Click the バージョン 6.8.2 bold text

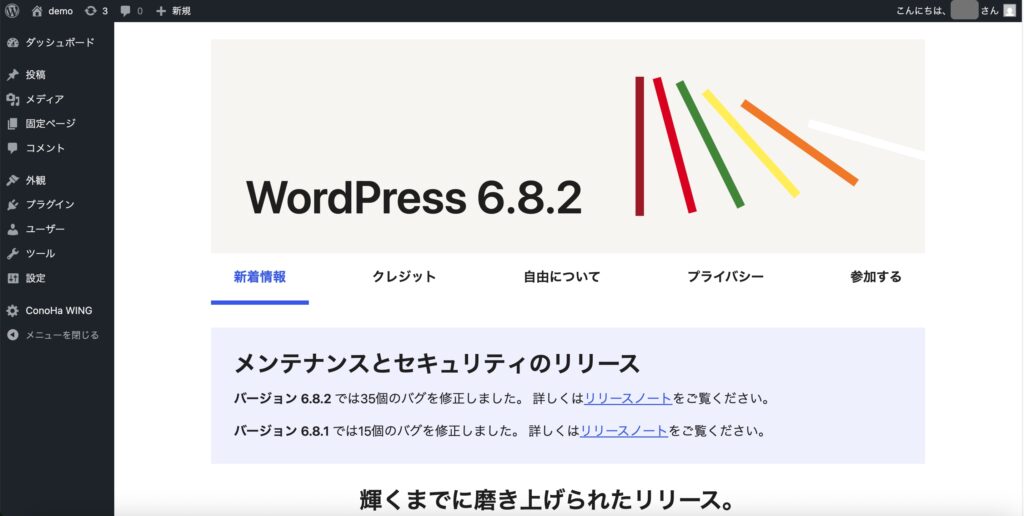[x=283, y=398]
